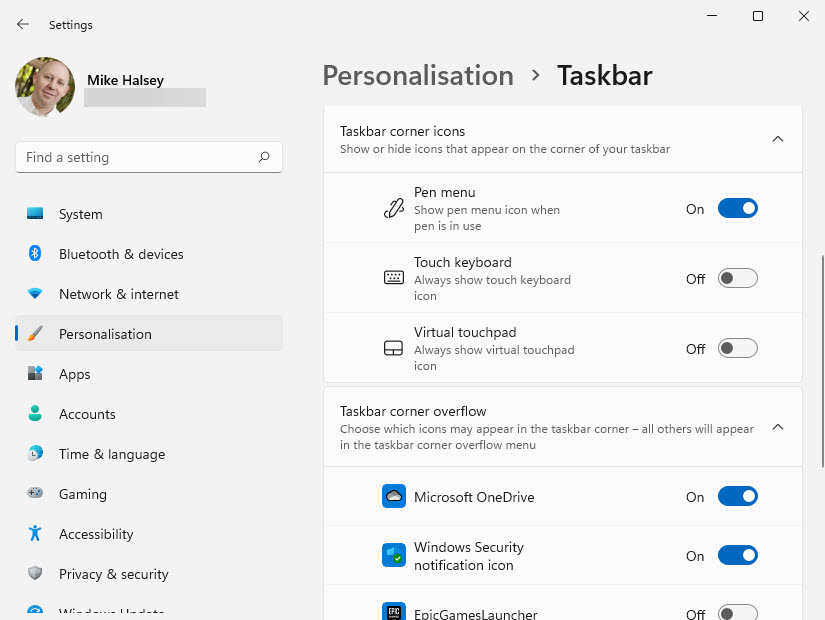Click the Mike Halsey profile picture

(45, 87)
